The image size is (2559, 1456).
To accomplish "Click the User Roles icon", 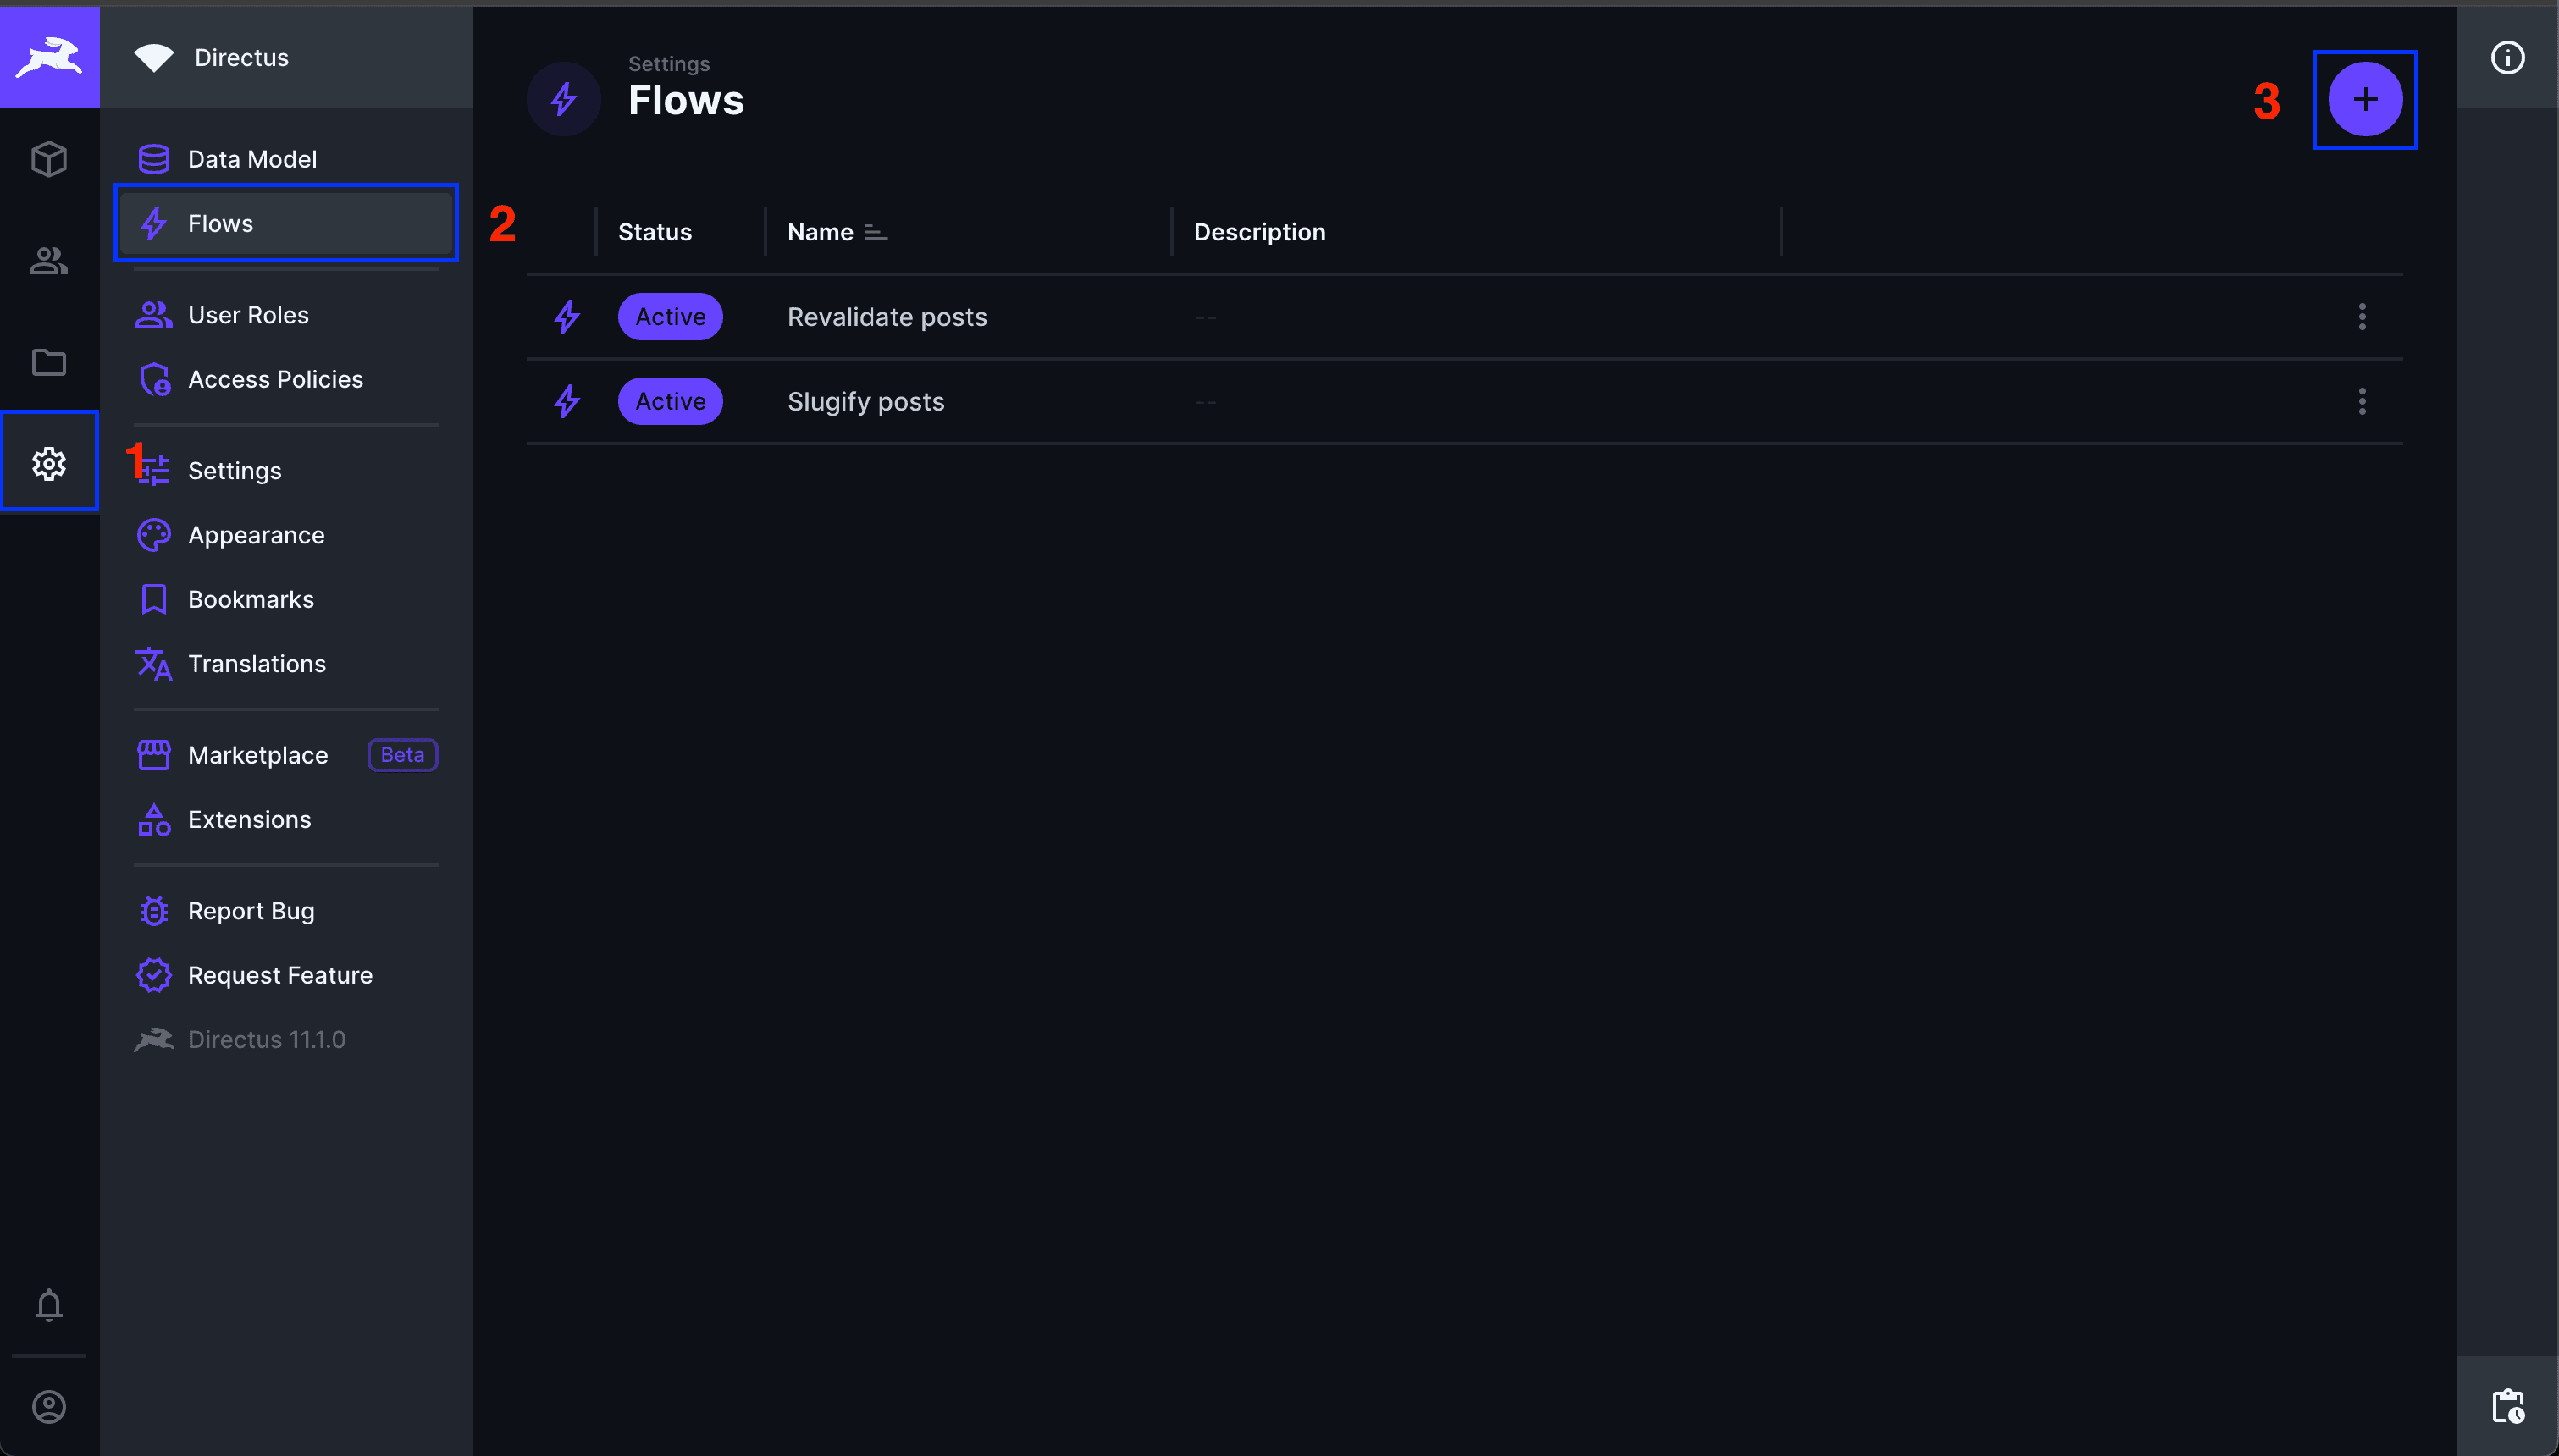I will click(x=155, y=314).
